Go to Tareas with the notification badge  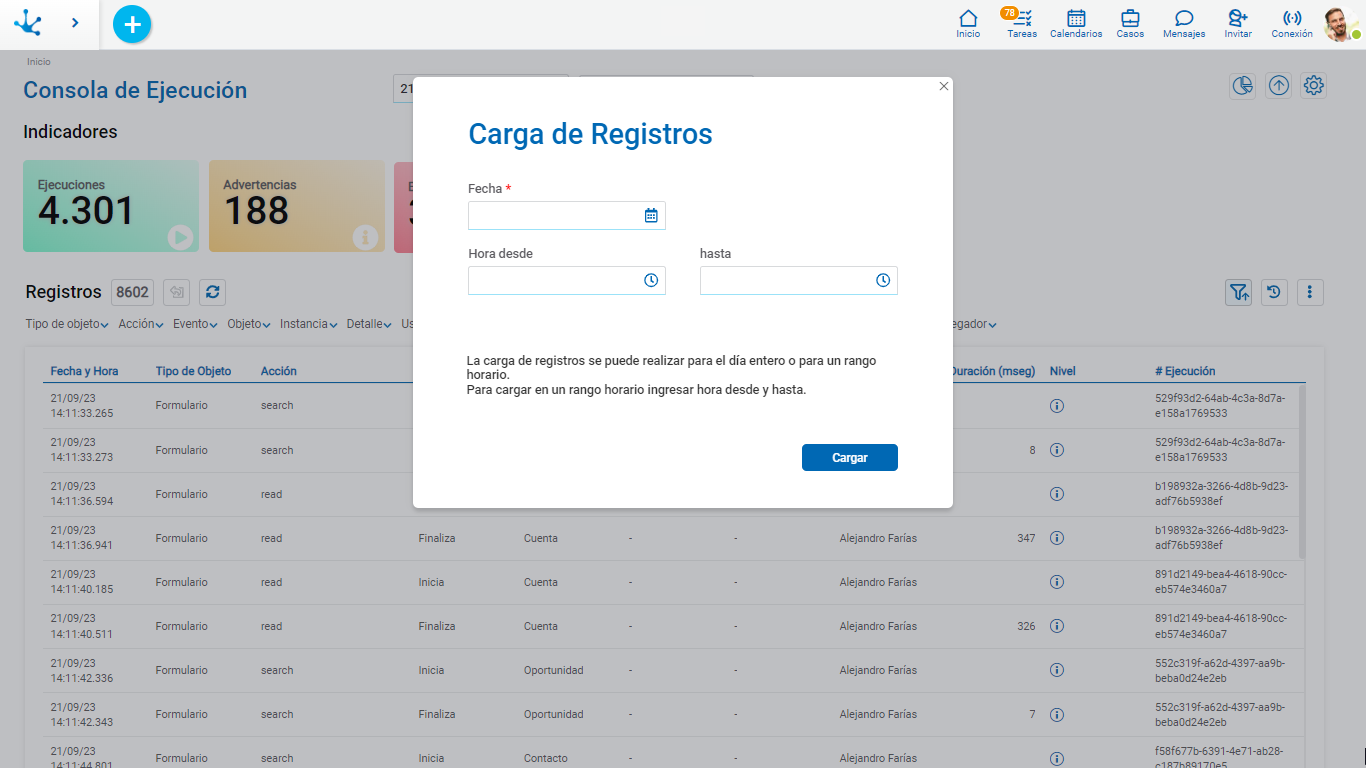click(1021, 22)
